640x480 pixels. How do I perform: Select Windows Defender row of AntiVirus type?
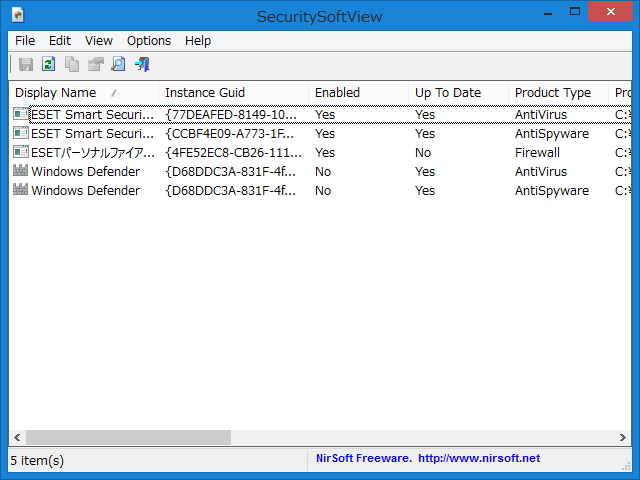[320, 171]
